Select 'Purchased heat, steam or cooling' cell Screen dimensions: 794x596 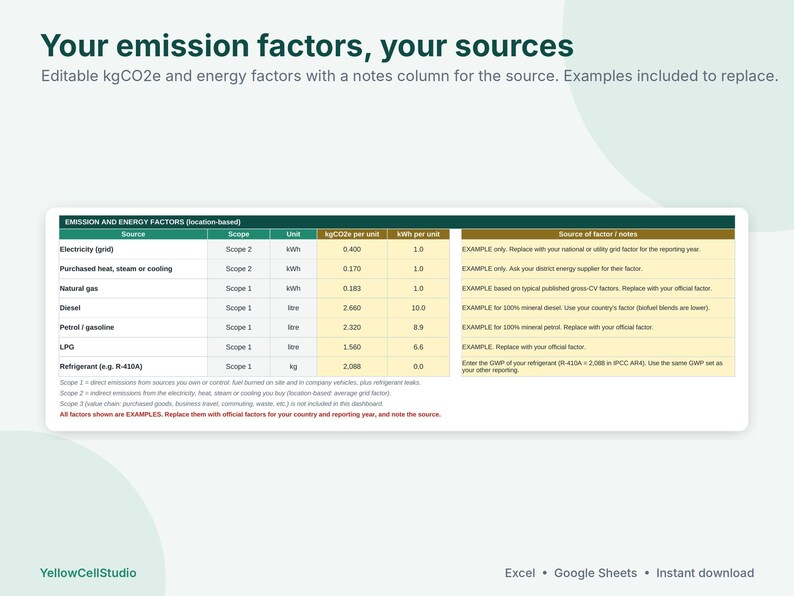tap(133, 269)
